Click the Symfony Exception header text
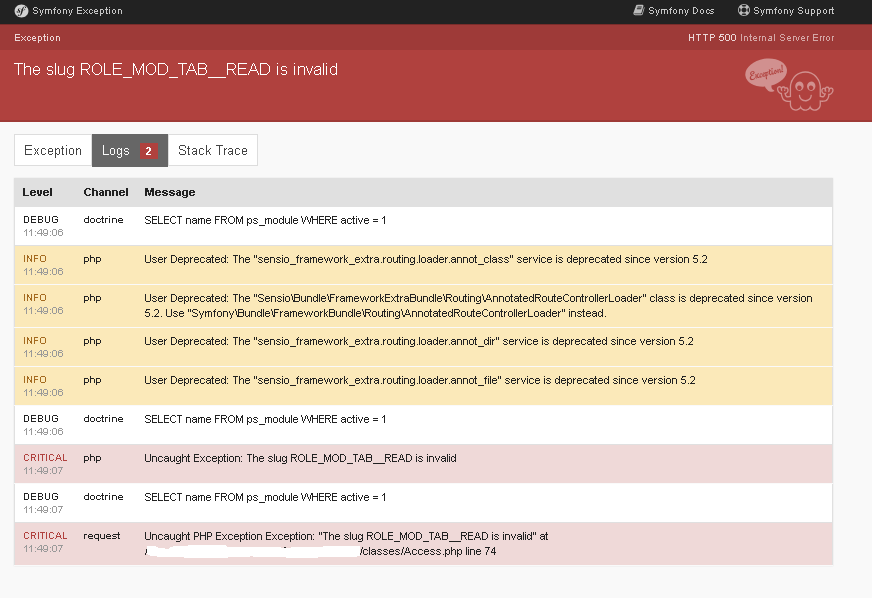 click(77, 11)
